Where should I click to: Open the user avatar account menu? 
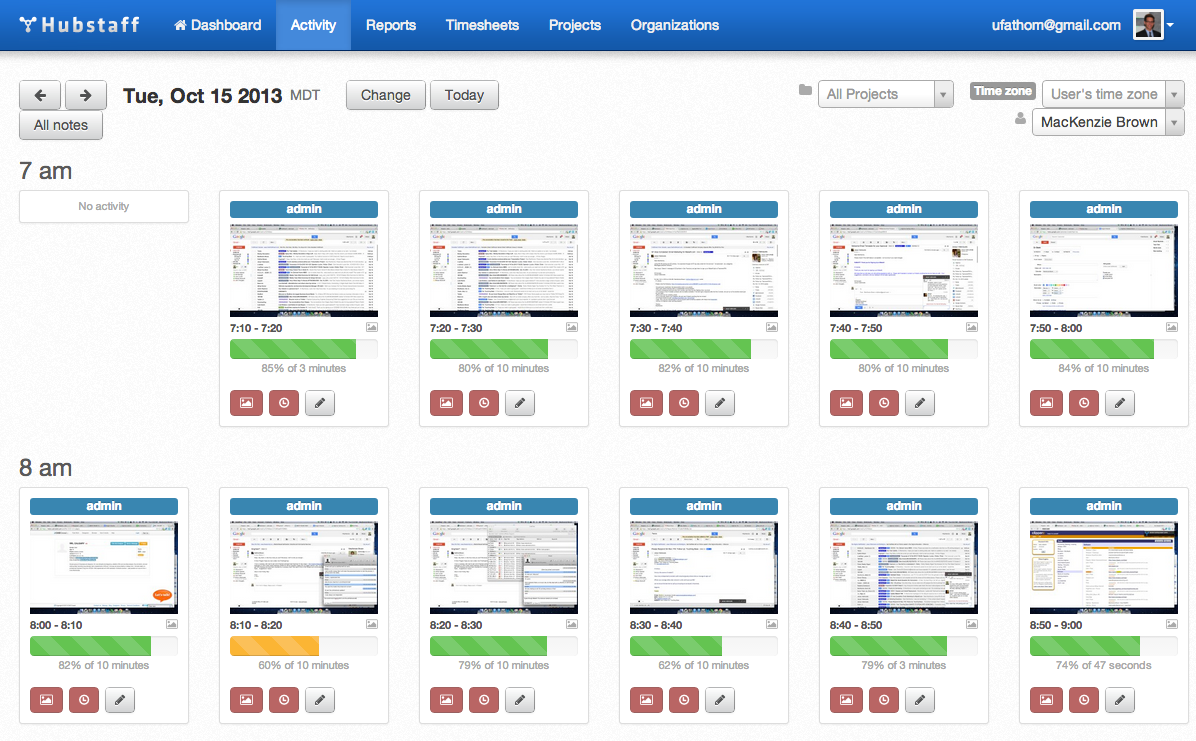click(x=1153, y=25)
